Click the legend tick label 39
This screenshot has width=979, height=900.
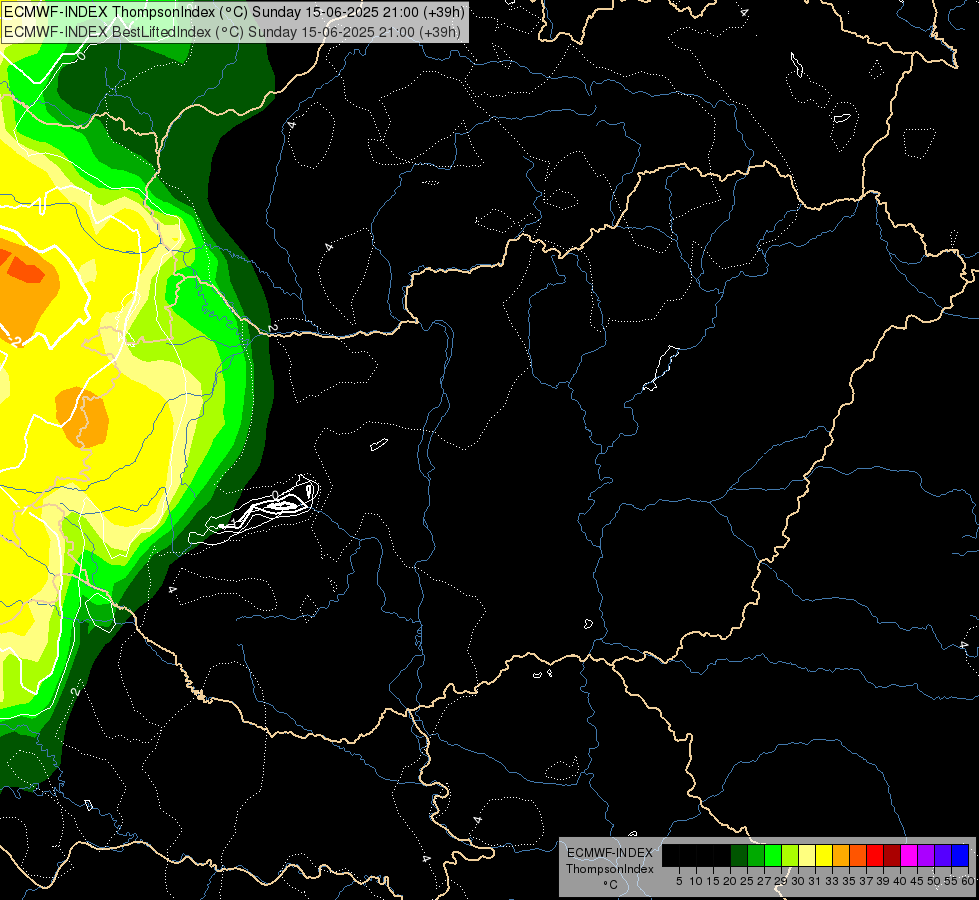(x=883, y=881)
